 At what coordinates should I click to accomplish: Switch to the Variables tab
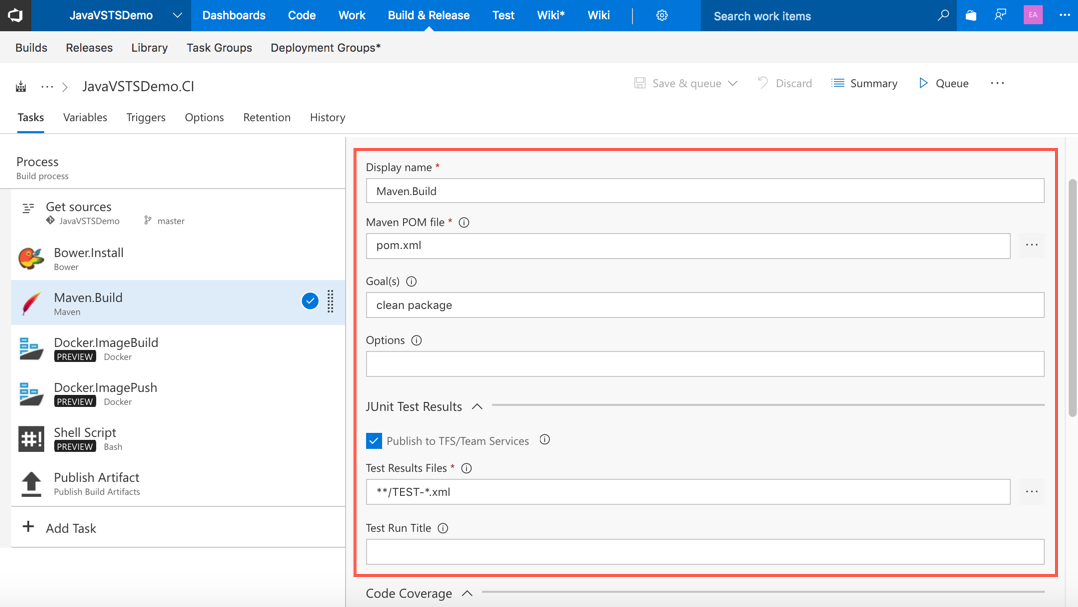pyautogui.click(x=85, y=117)
